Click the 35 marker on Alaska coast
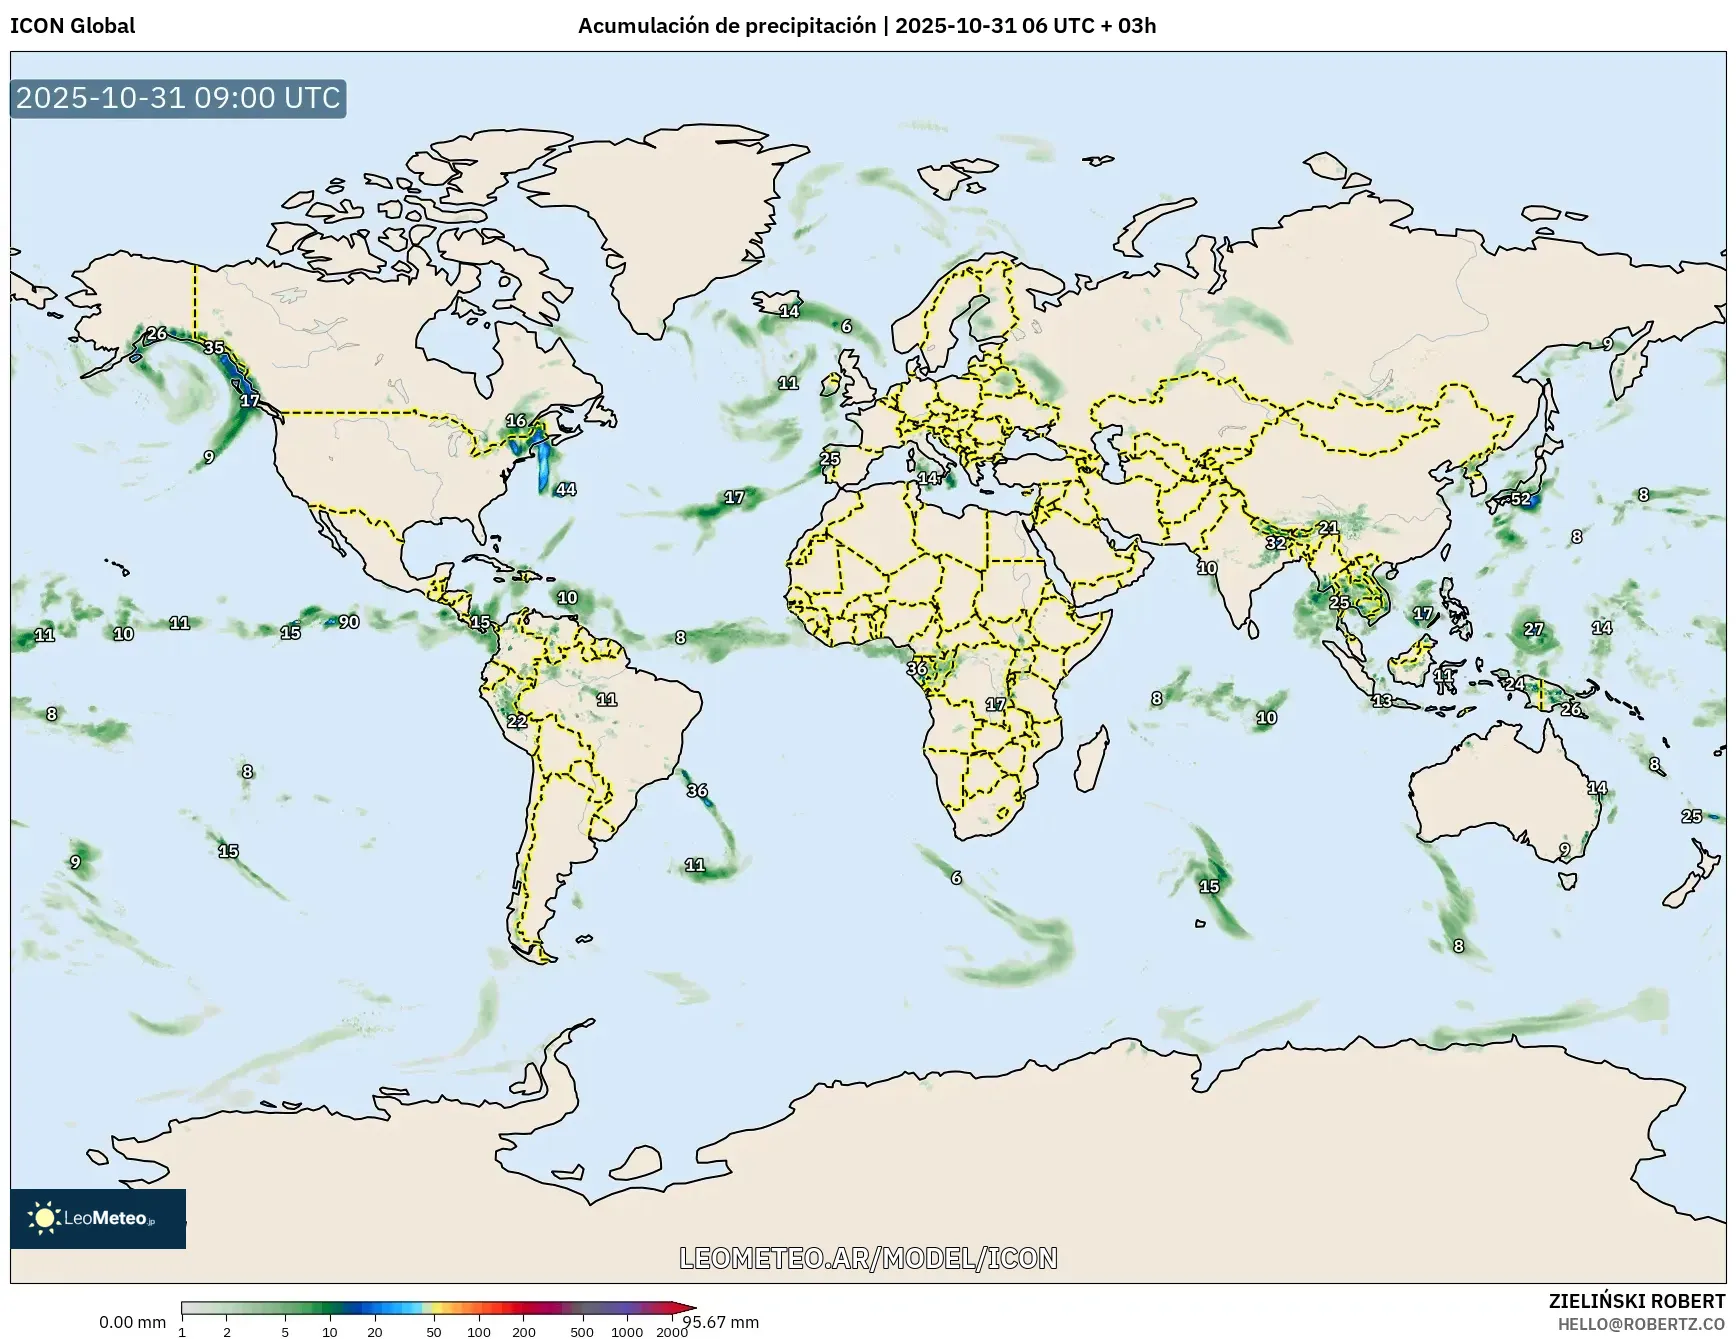Screen dimensions: 1736x1339 tap(214, 348)
